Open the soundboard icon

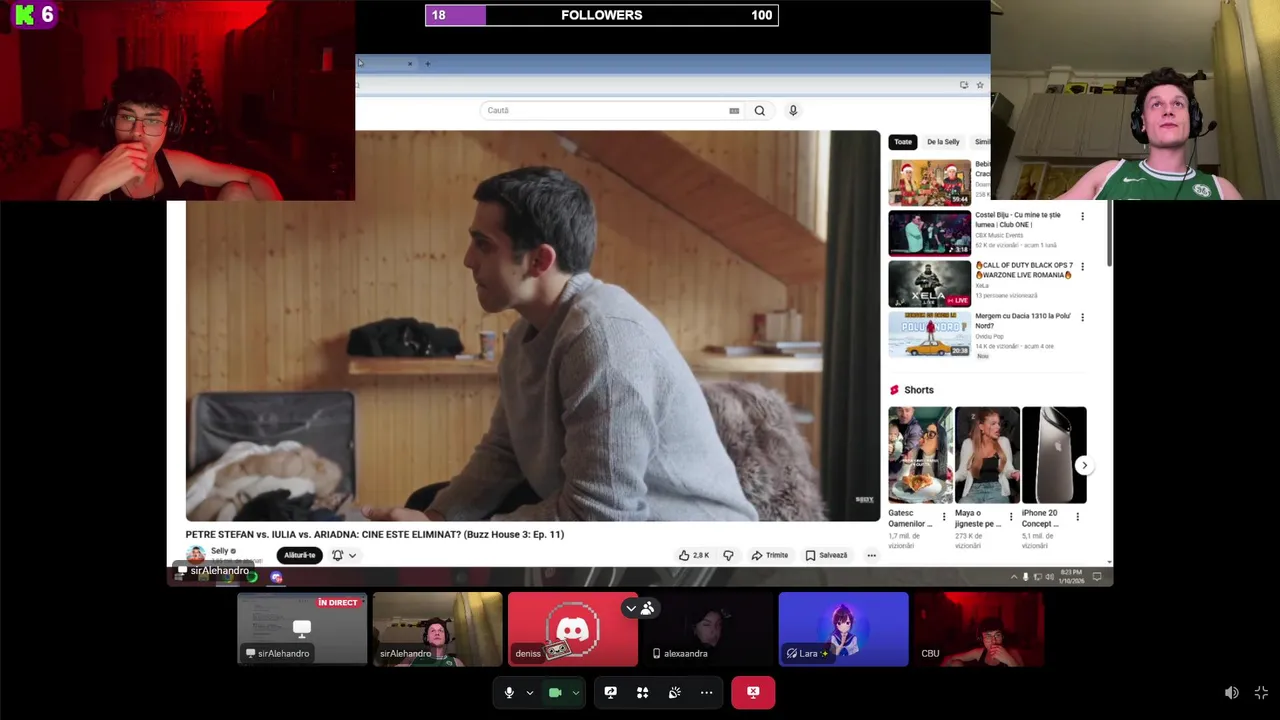675,692
